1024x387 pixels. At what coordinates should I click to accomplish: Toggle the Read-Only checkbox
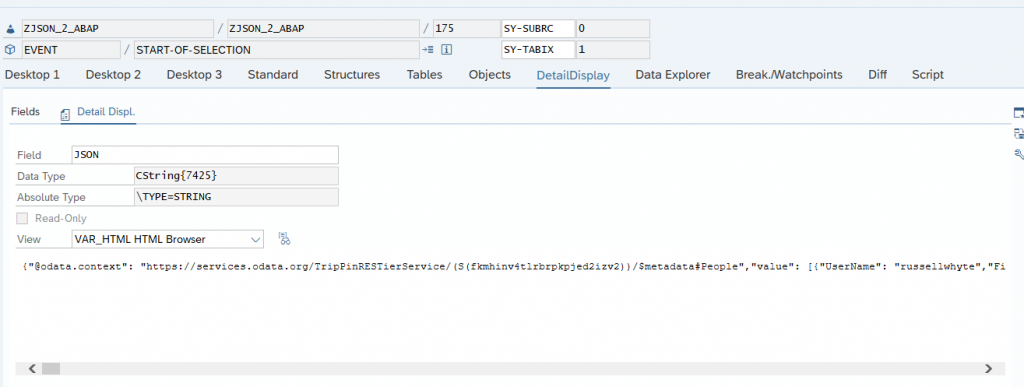tap(22, 219)
